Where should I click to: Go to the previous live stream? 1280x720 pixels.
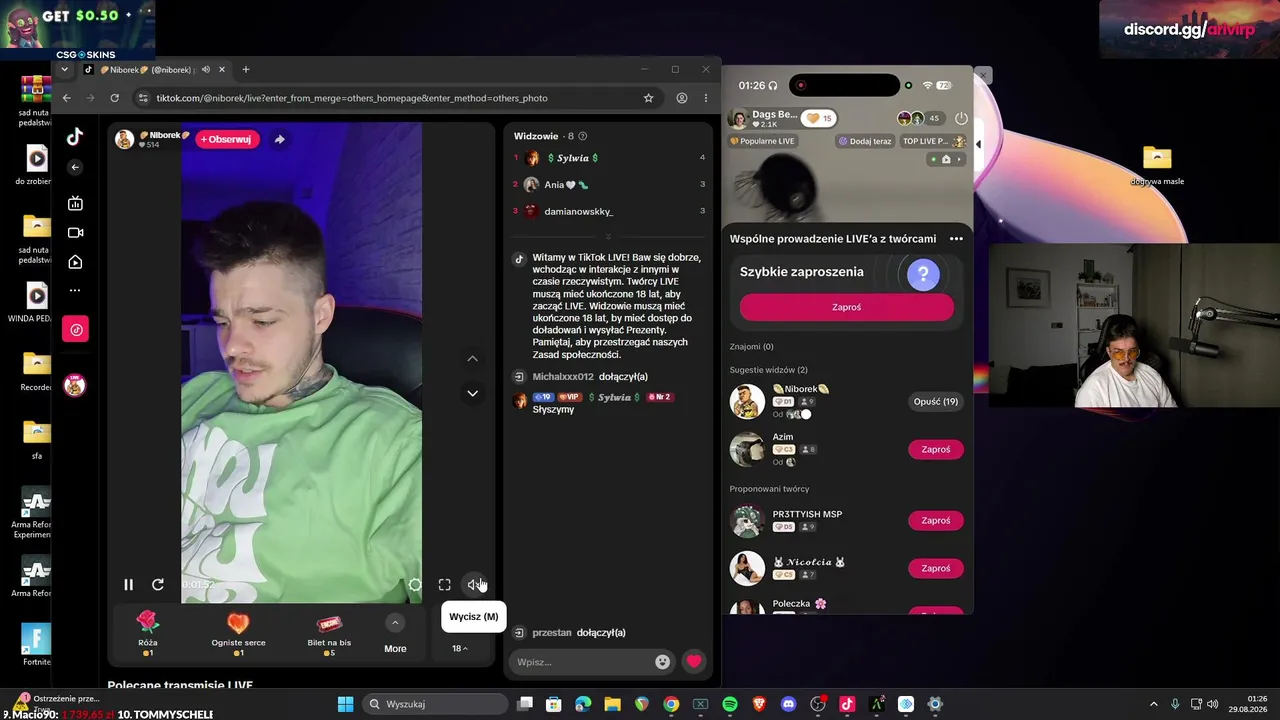[473, 359]
